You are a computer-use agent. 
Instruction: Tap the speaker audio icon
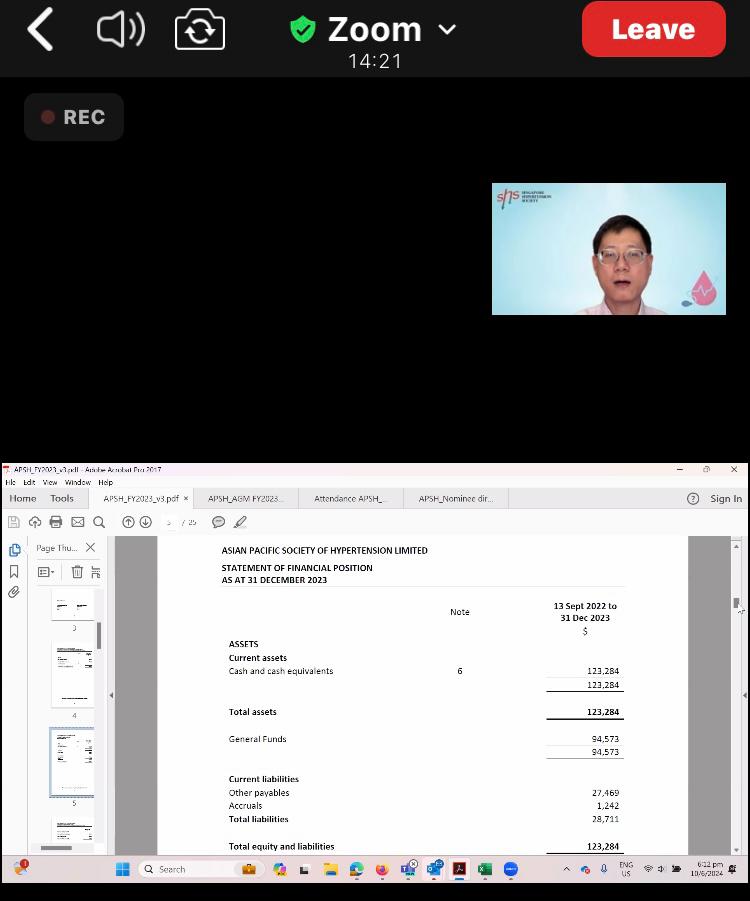click(121, 30)
